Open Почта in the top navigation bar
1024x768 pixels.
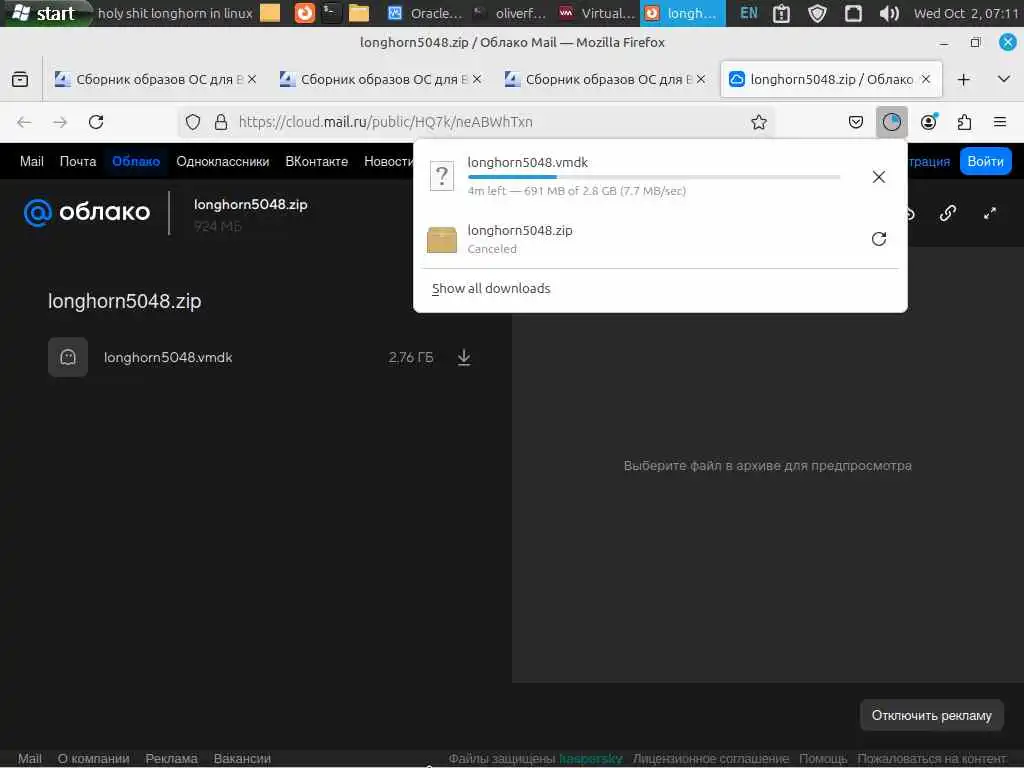click(x=78, y=161)
